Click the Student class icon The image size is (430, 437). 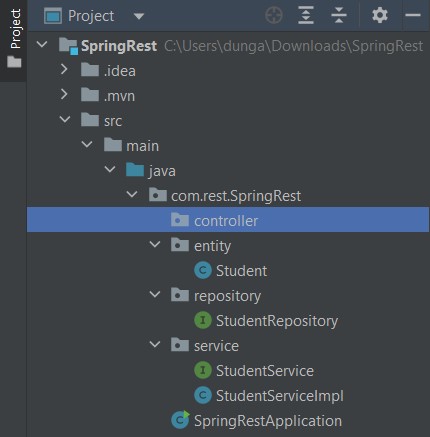pyautogui.click(x=203, y=270)
